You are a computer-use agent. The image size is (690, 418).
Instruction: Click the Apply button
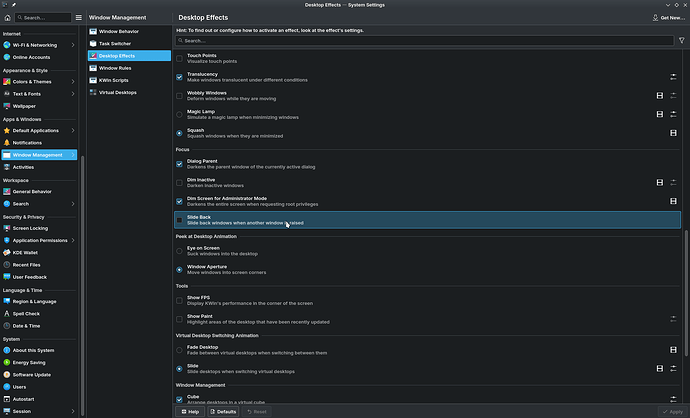(x=672, y=412)
